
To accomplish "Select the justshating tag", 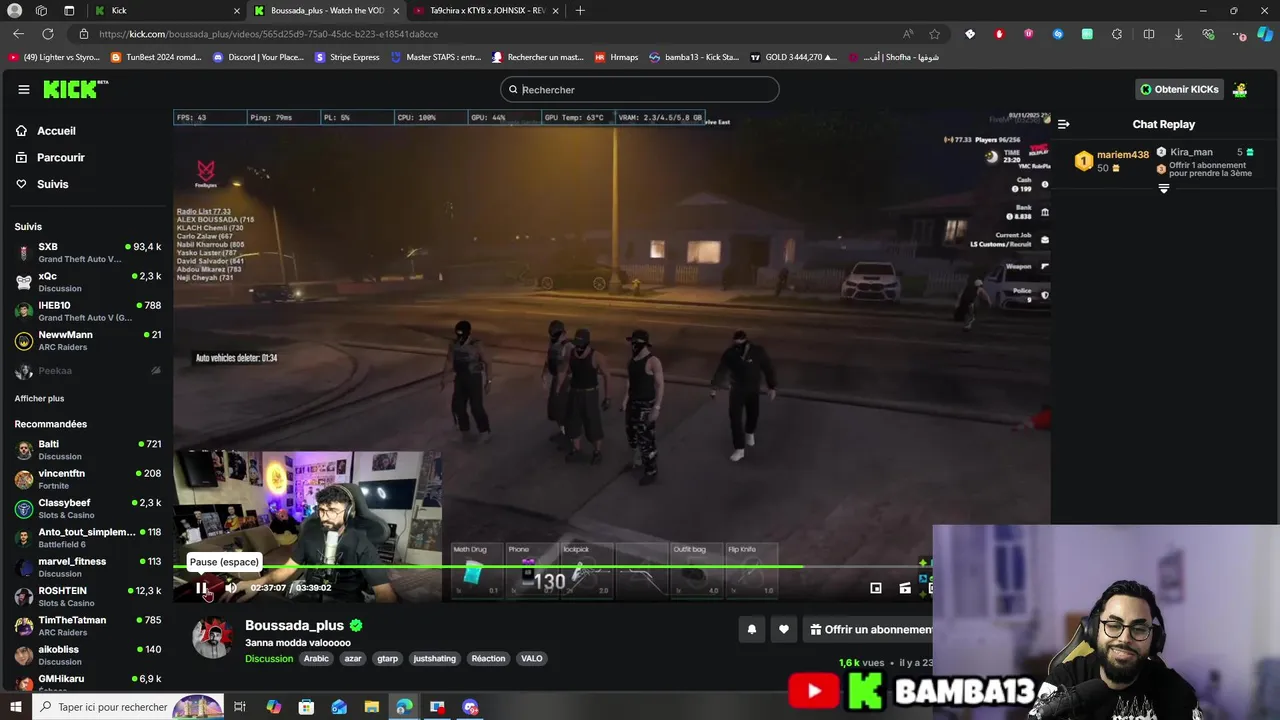I will point(434,658).
